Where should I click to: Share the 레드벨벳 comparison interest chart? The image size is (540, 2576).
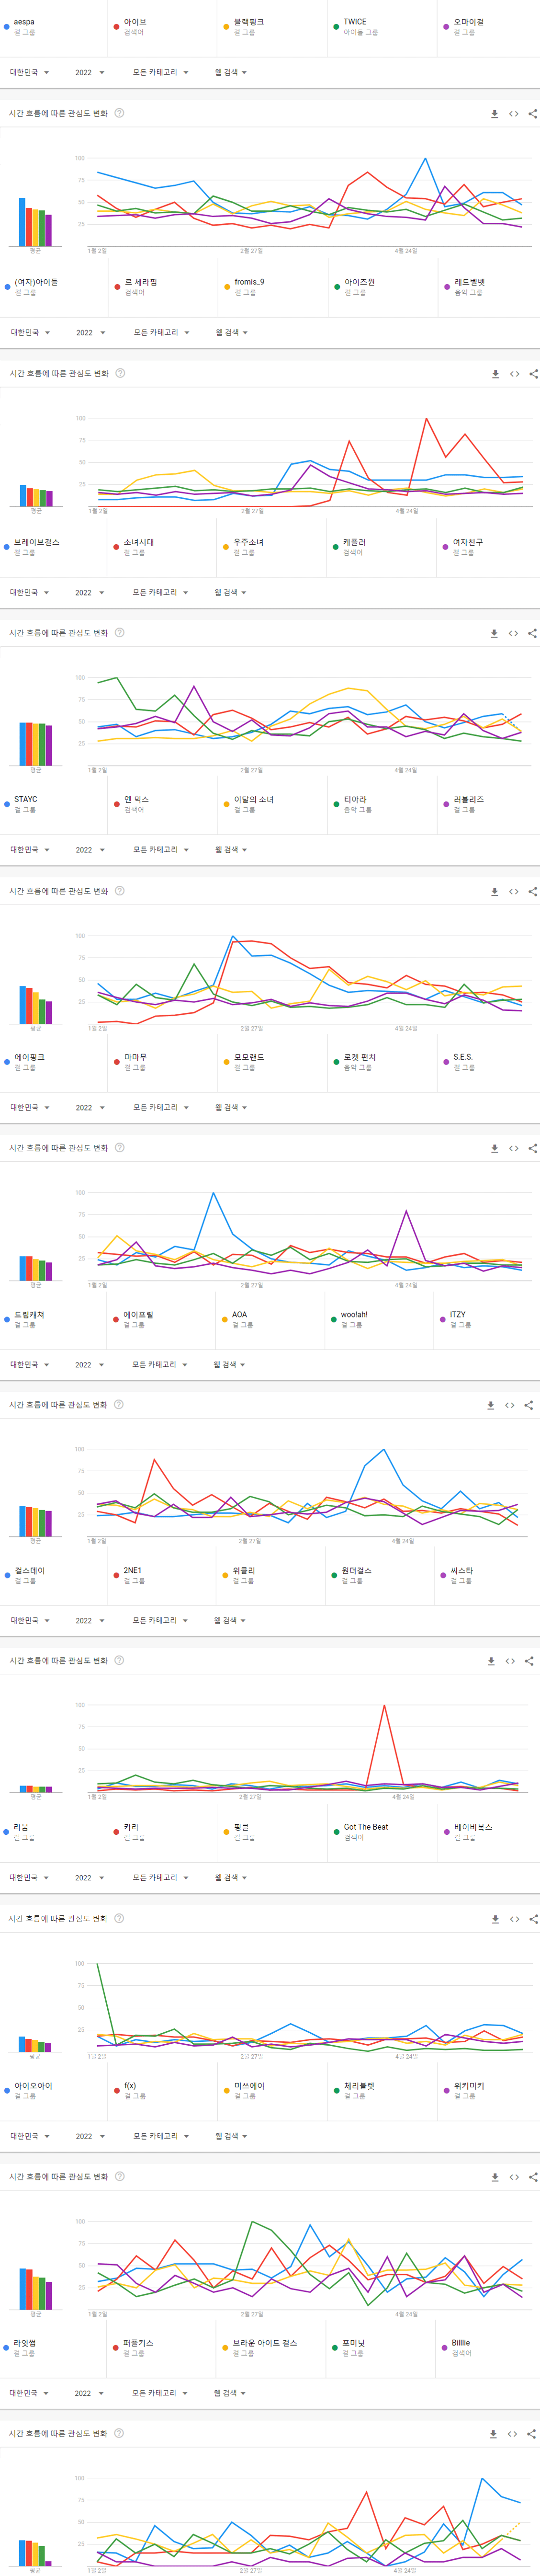[533, 374]
